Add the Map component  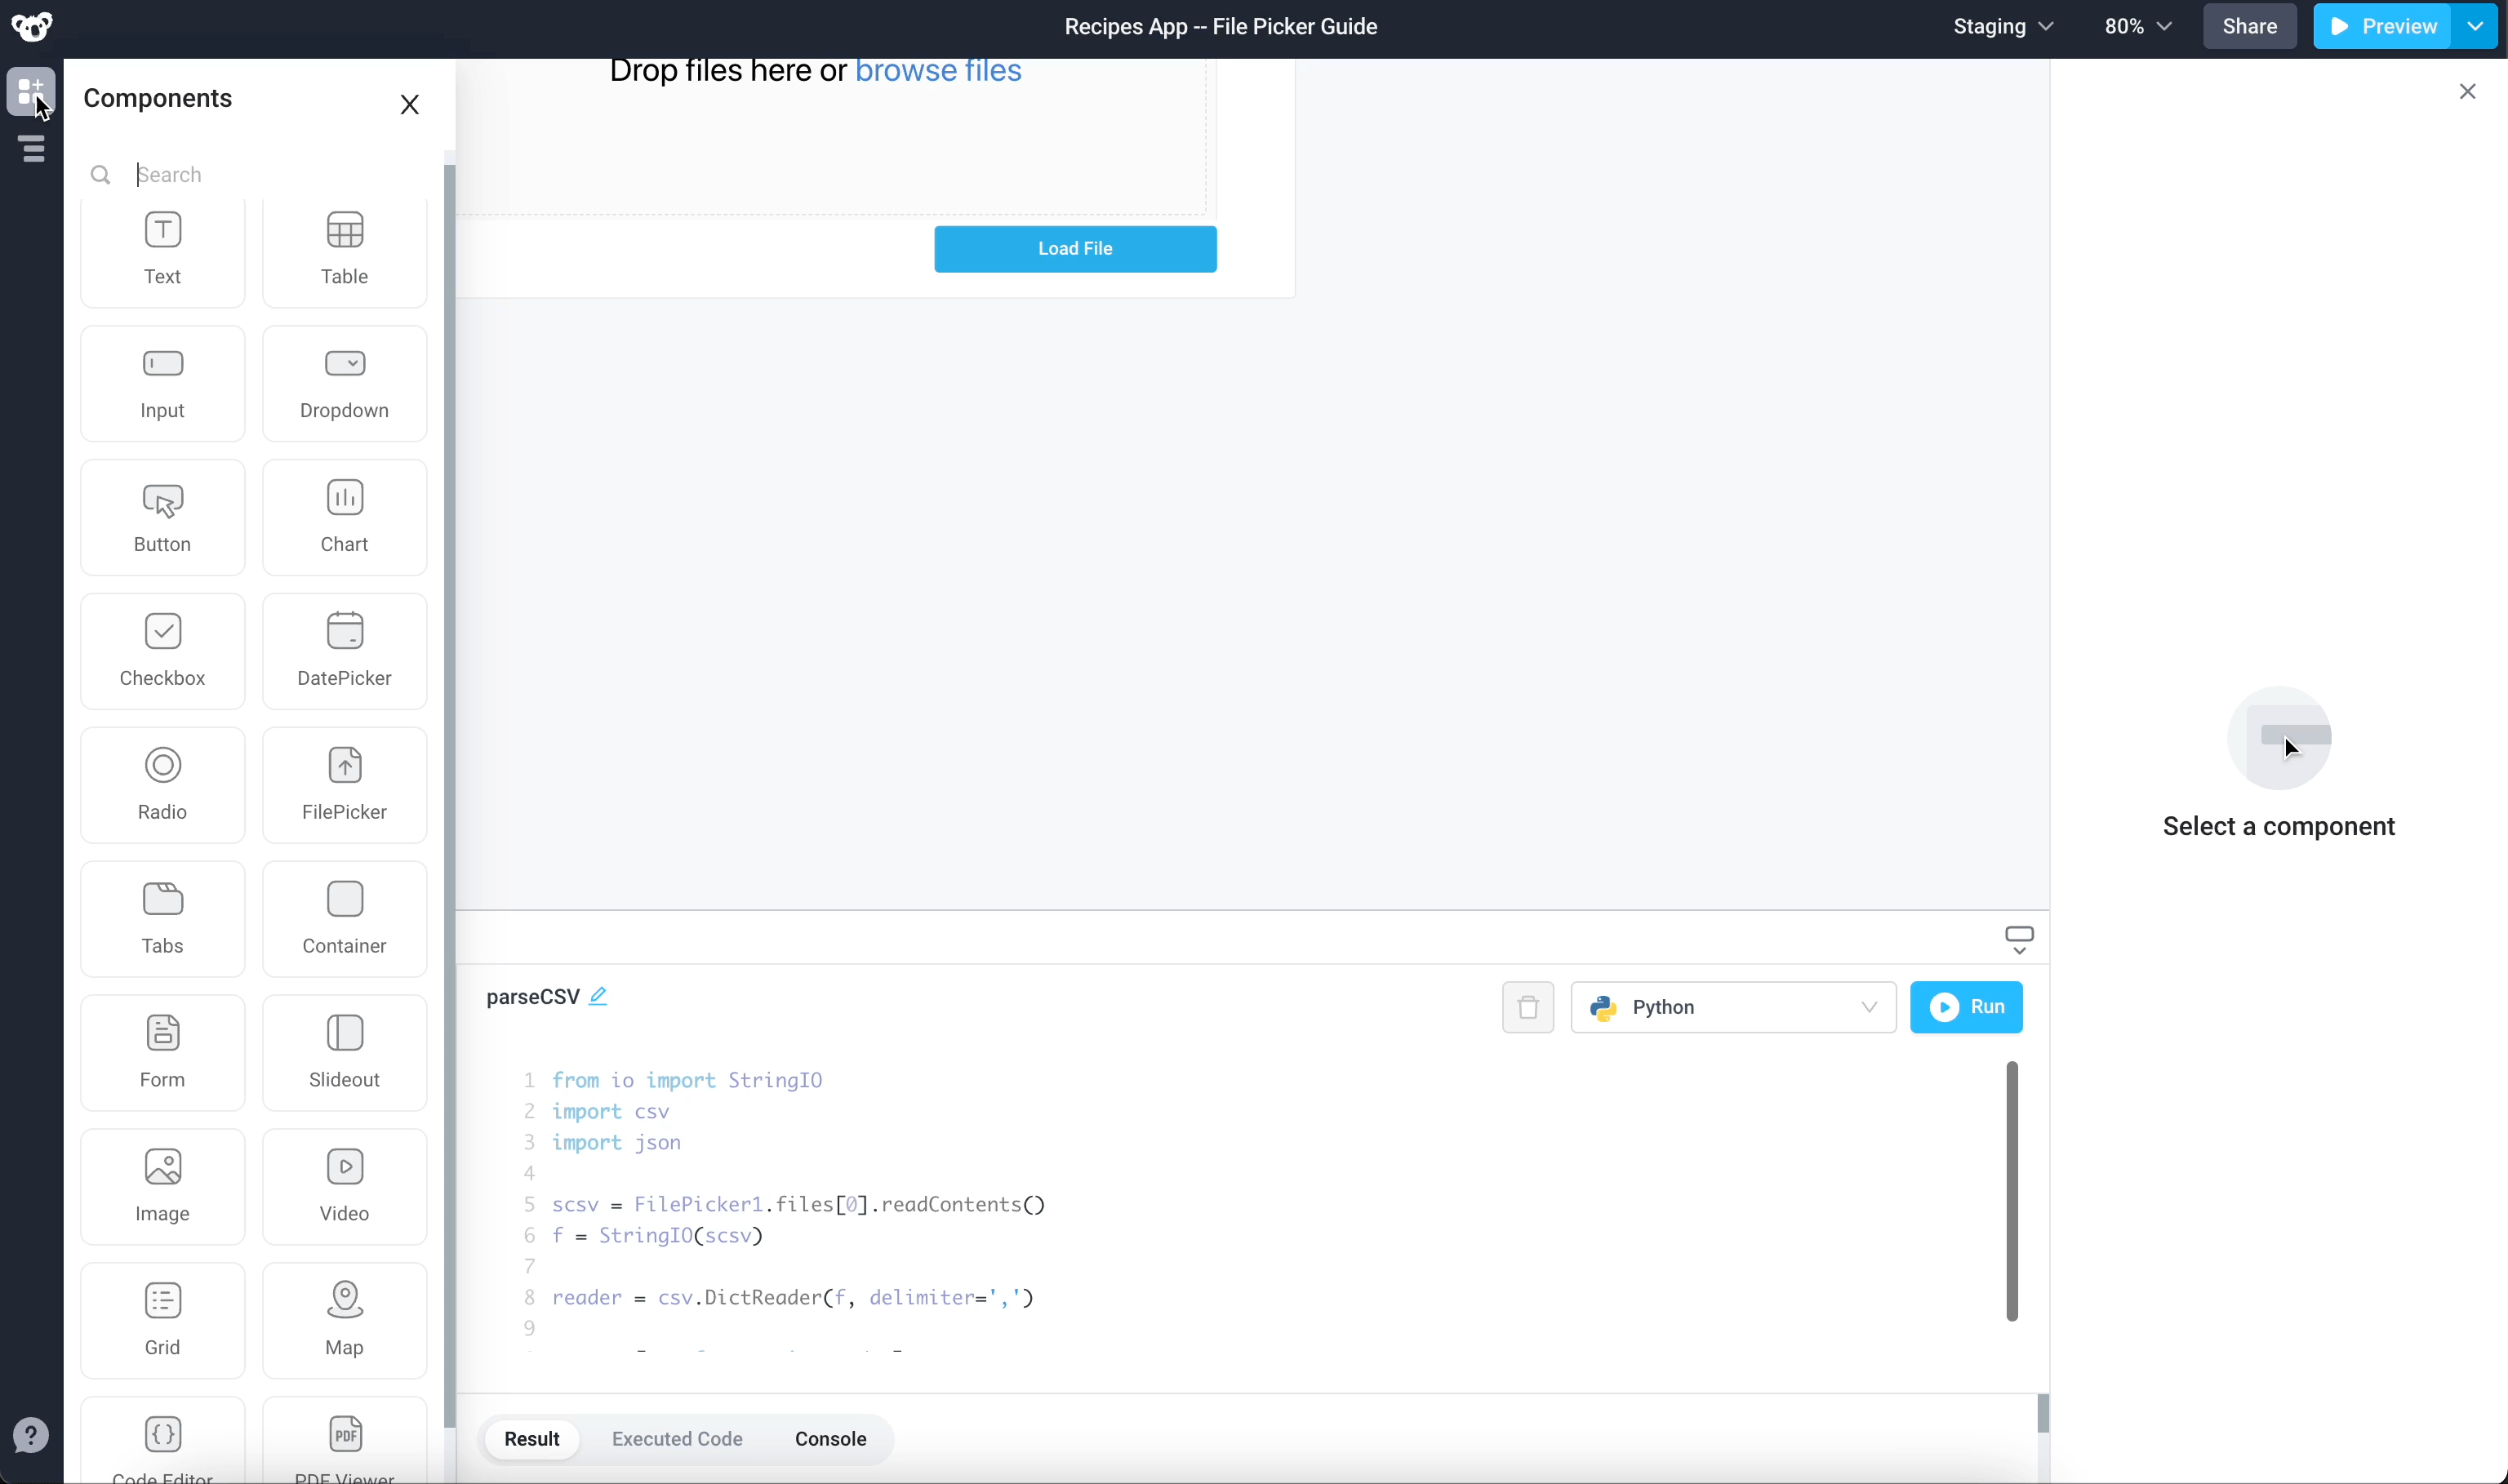point(344,1319)
